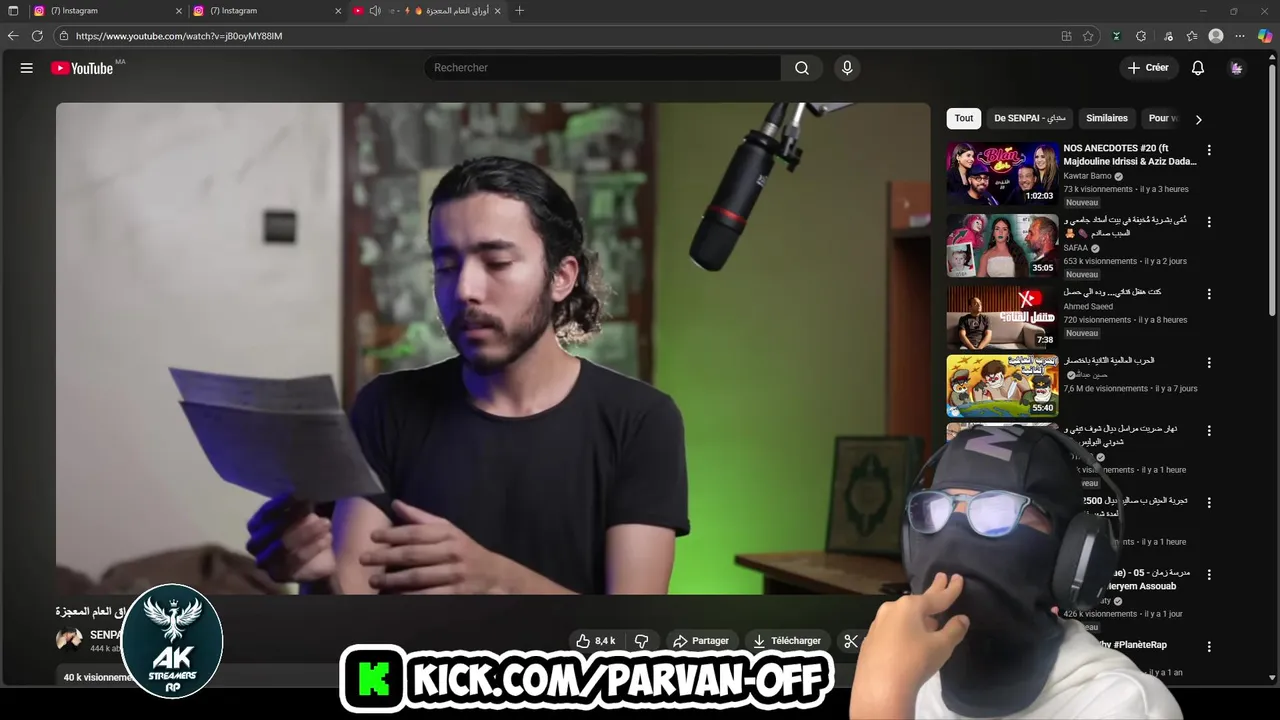Image resolution: width=1280 pixels, height=720 pixels.
Task: Open options for the fifth suggested video
Action: click(x=1209, y=430)
